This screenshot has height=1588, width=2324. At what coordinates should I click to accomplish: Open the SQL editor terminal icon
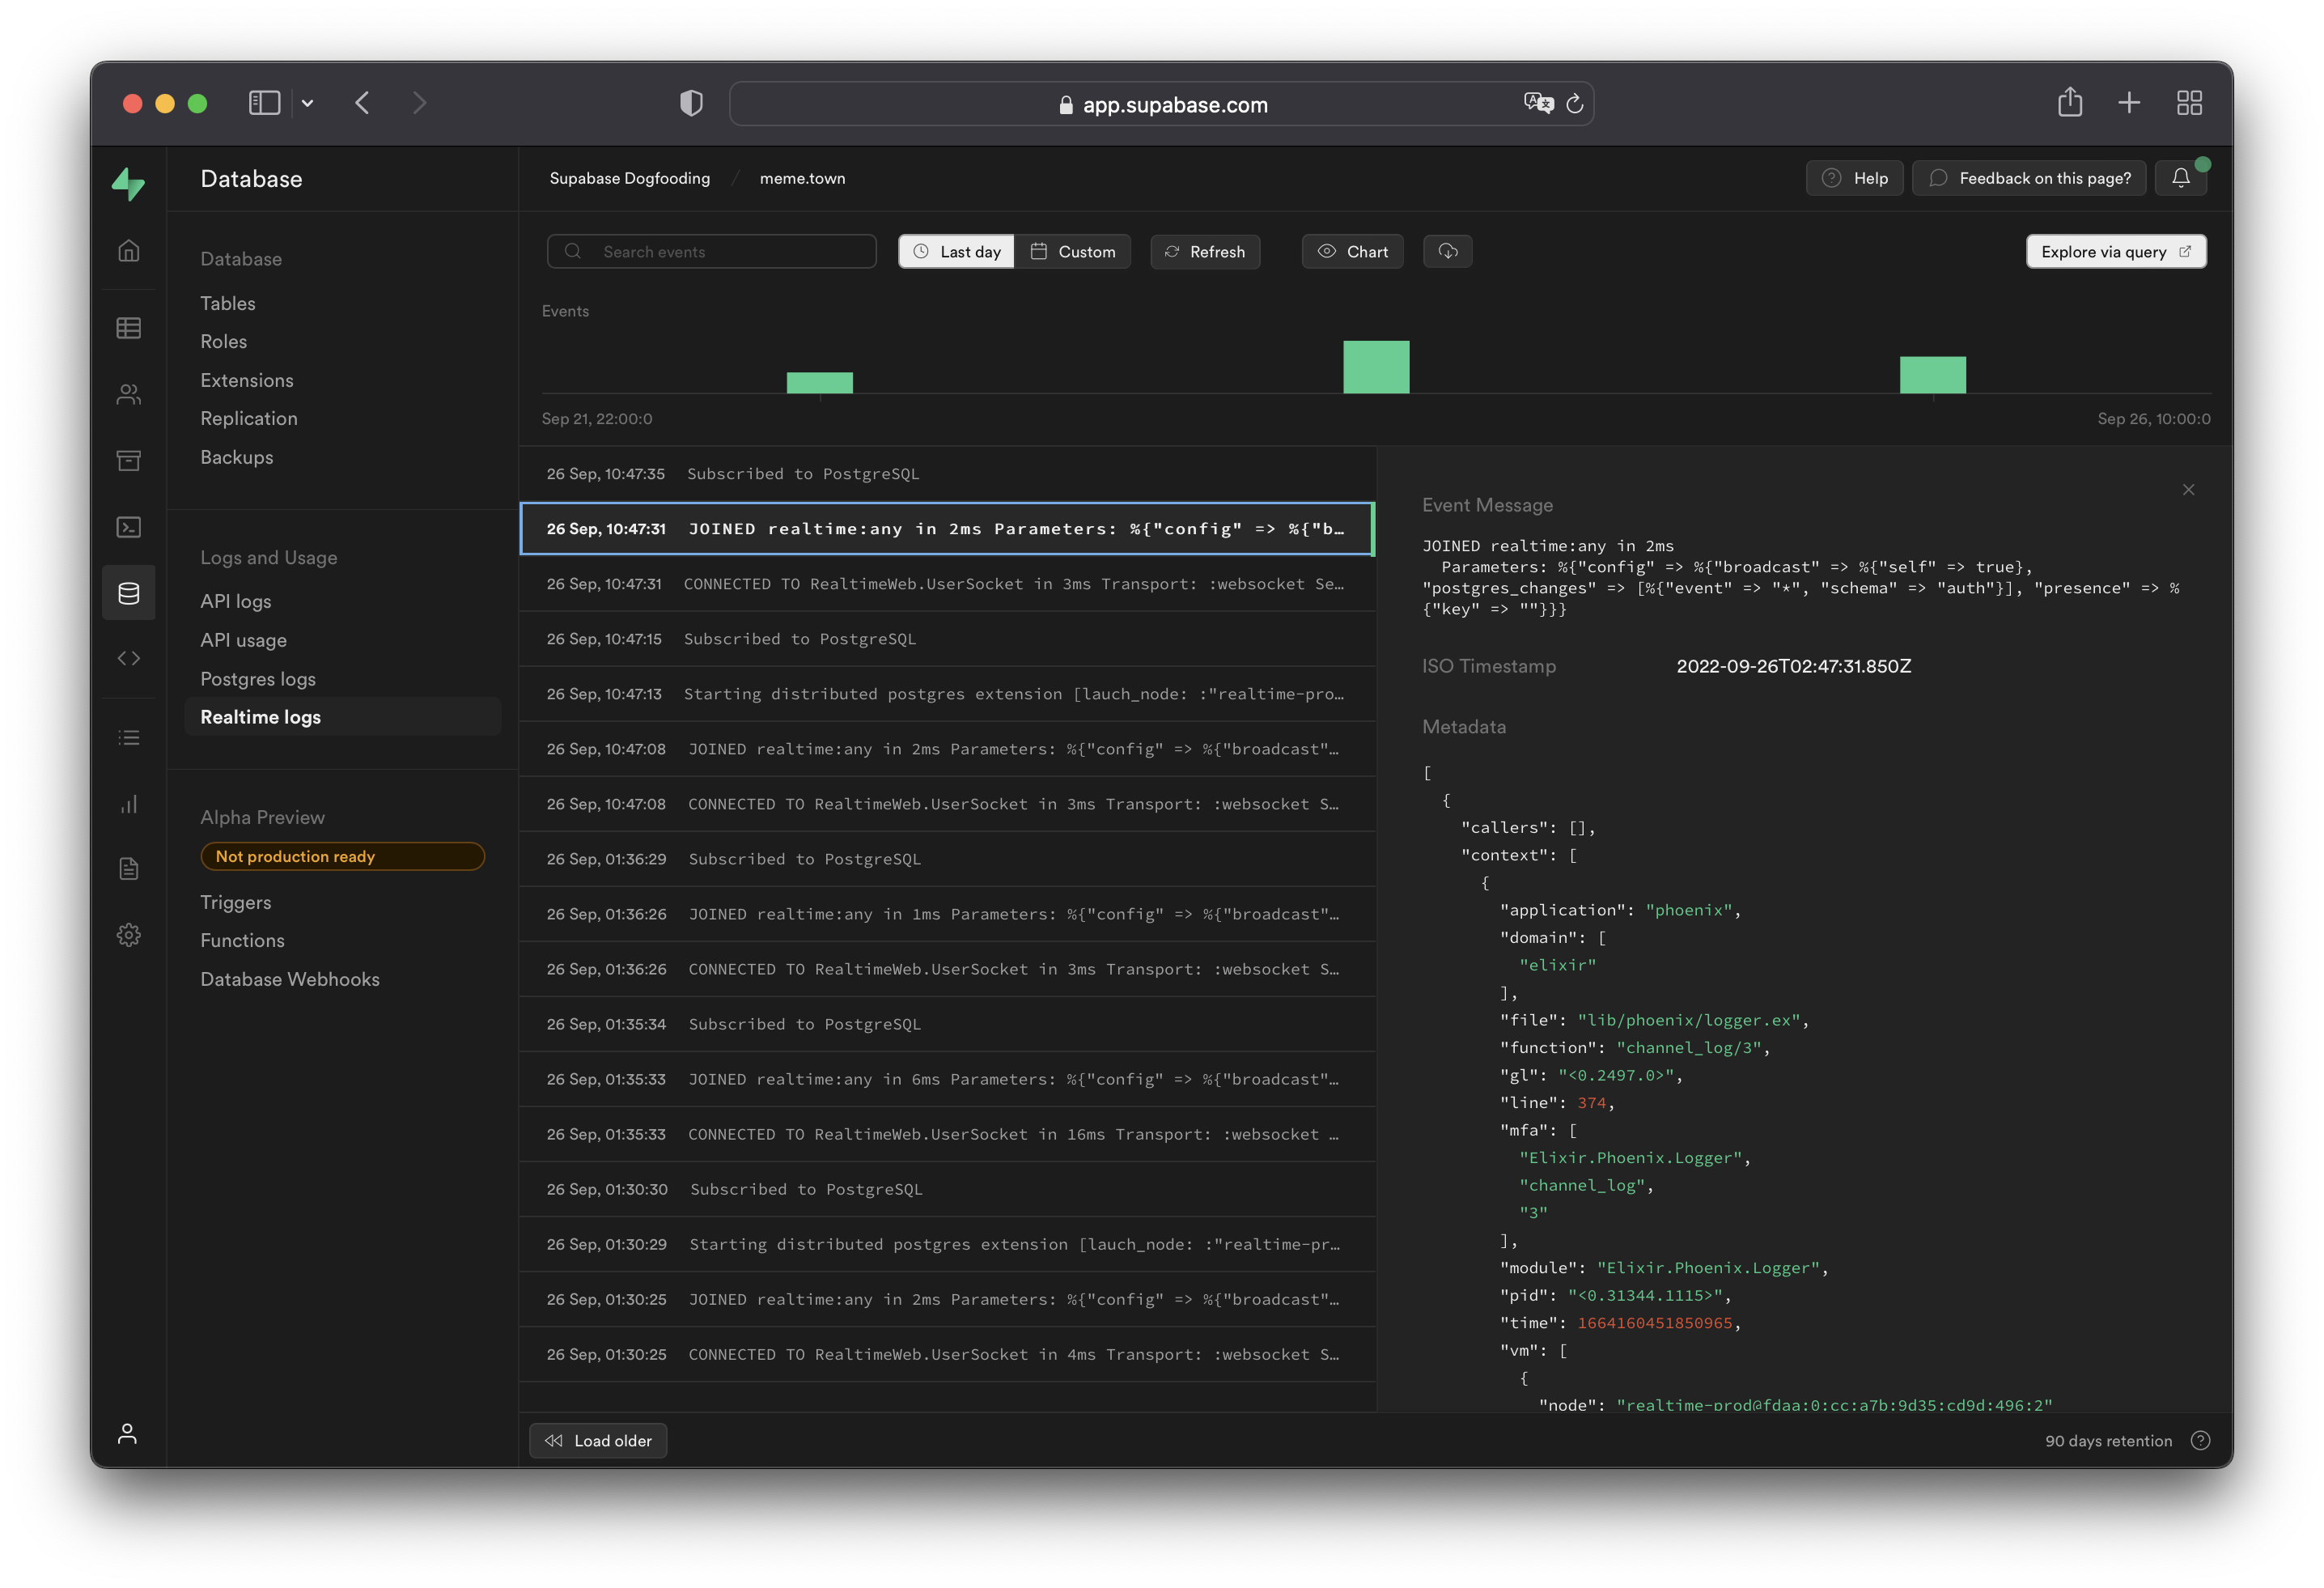point(128,527)
